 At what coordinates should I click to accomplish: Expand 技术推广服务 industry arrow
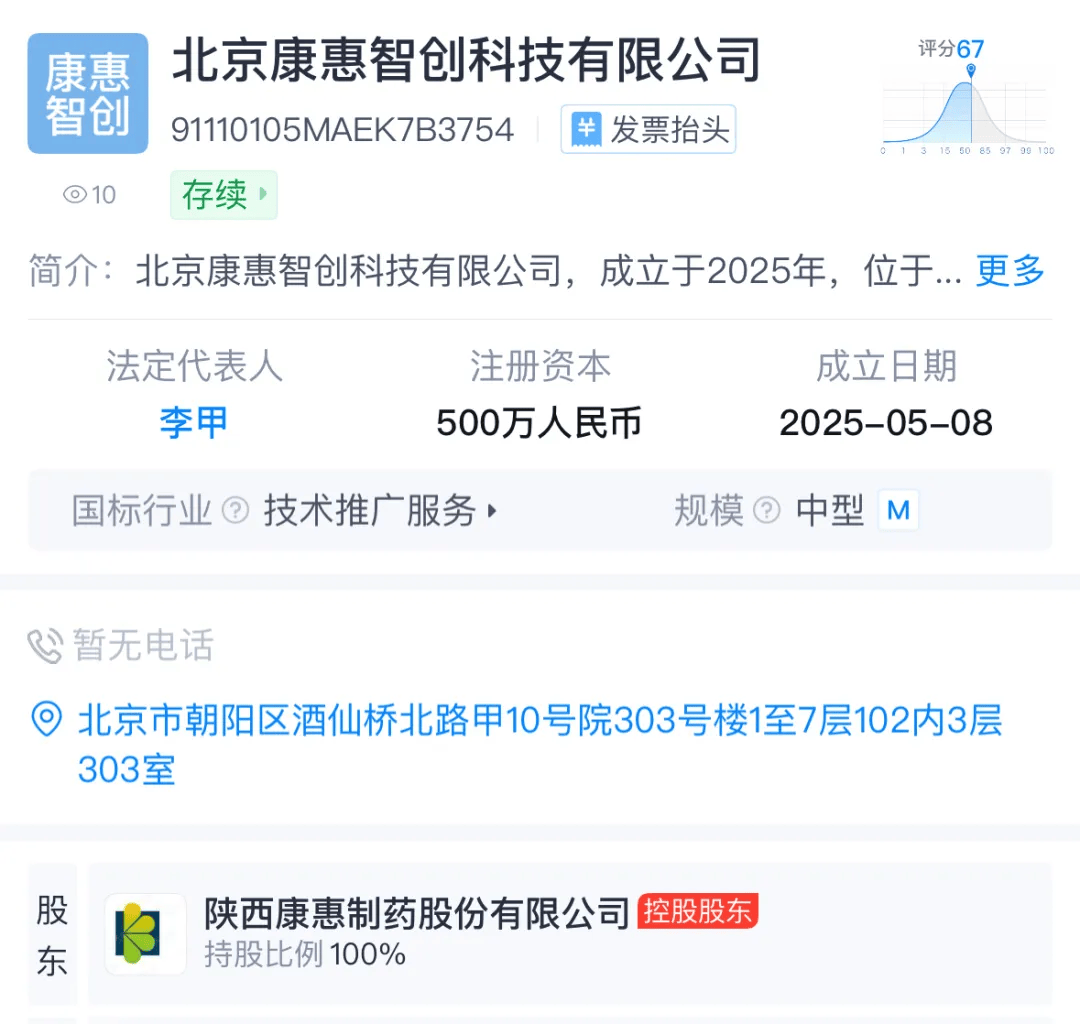(492, 510)
